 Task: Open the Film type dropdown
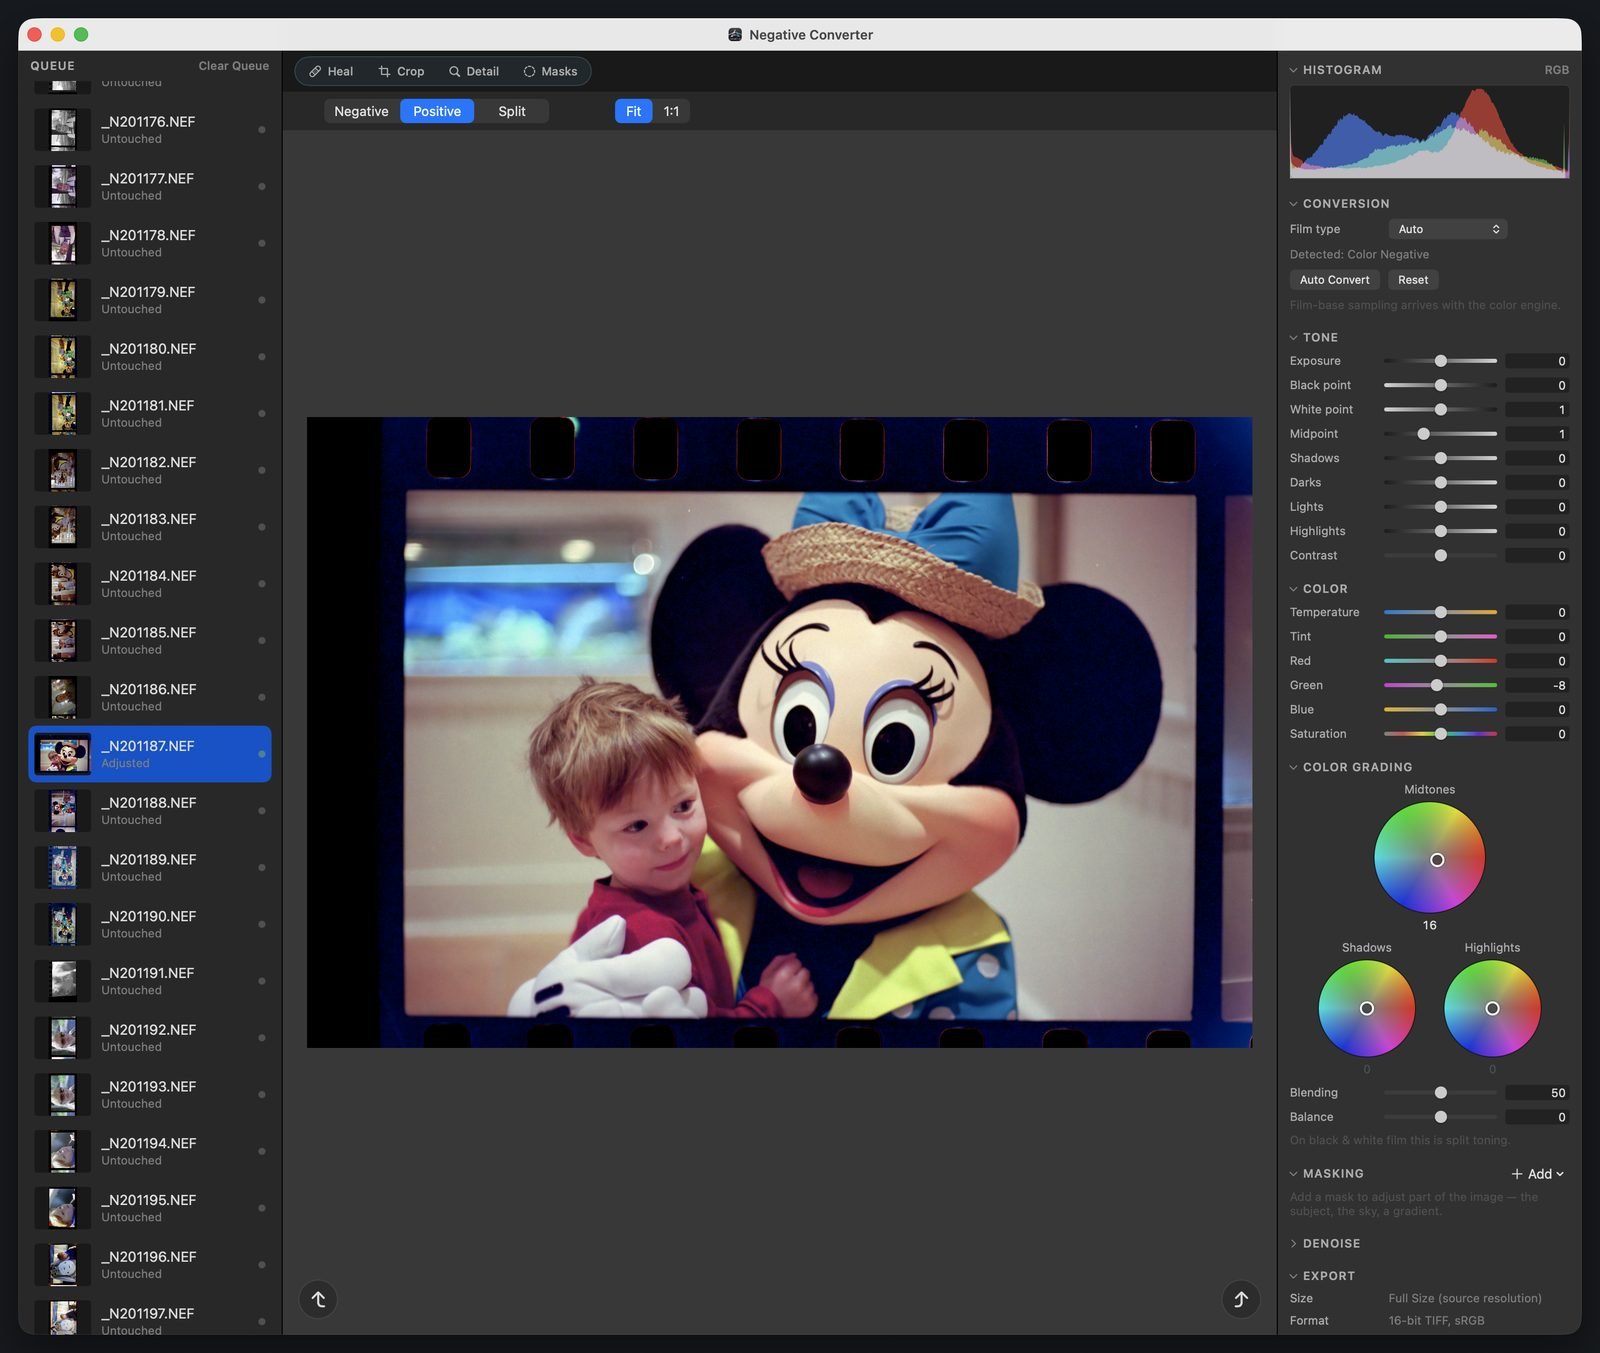pos(1448,229)
